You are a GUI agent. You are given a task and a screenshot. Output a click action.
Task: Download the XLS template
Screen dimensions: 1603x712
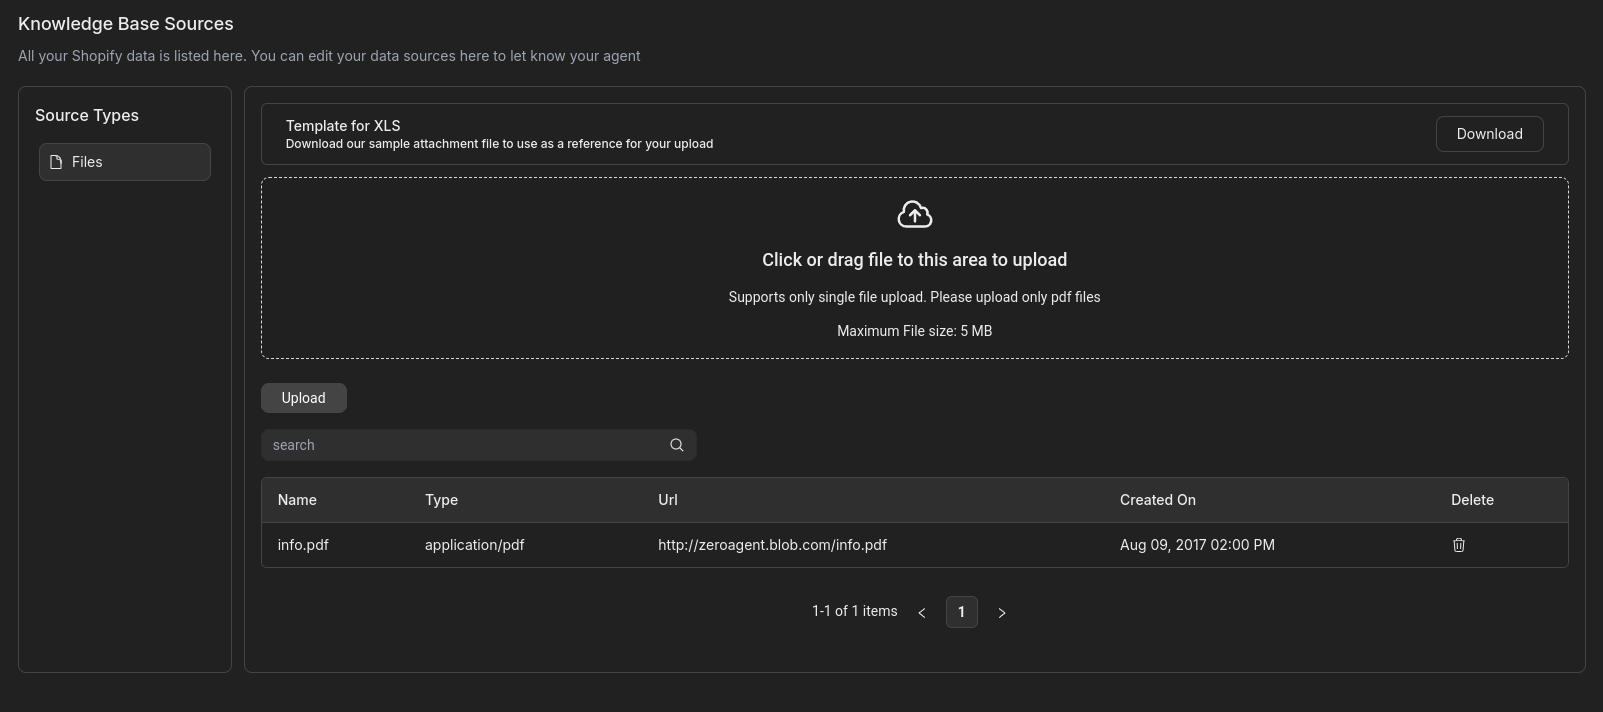[1489, 134]
